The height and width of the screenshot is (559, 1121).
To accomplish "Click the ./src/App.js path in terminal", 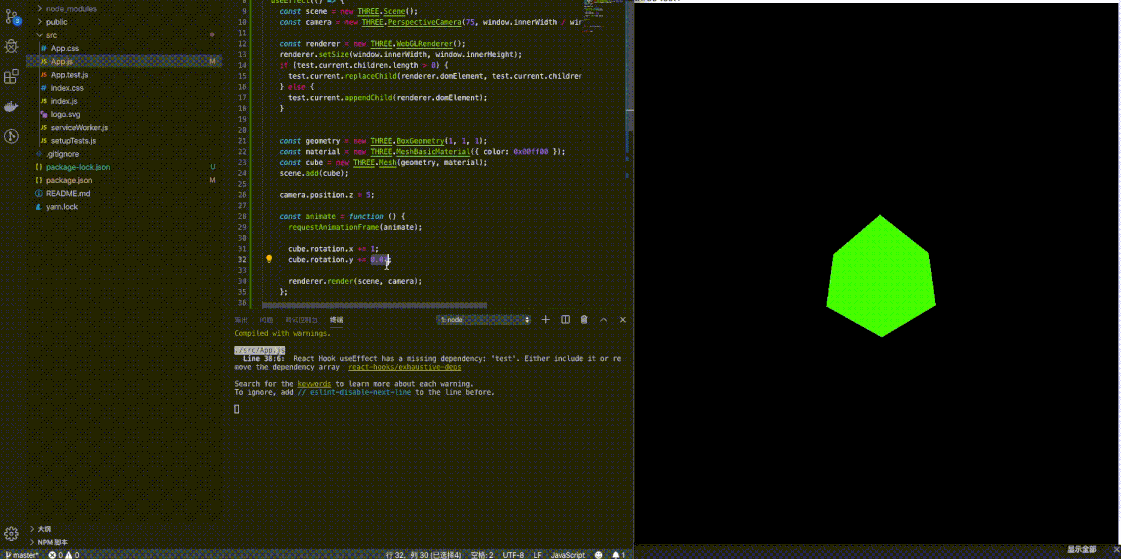I will (x=260, y=350).
